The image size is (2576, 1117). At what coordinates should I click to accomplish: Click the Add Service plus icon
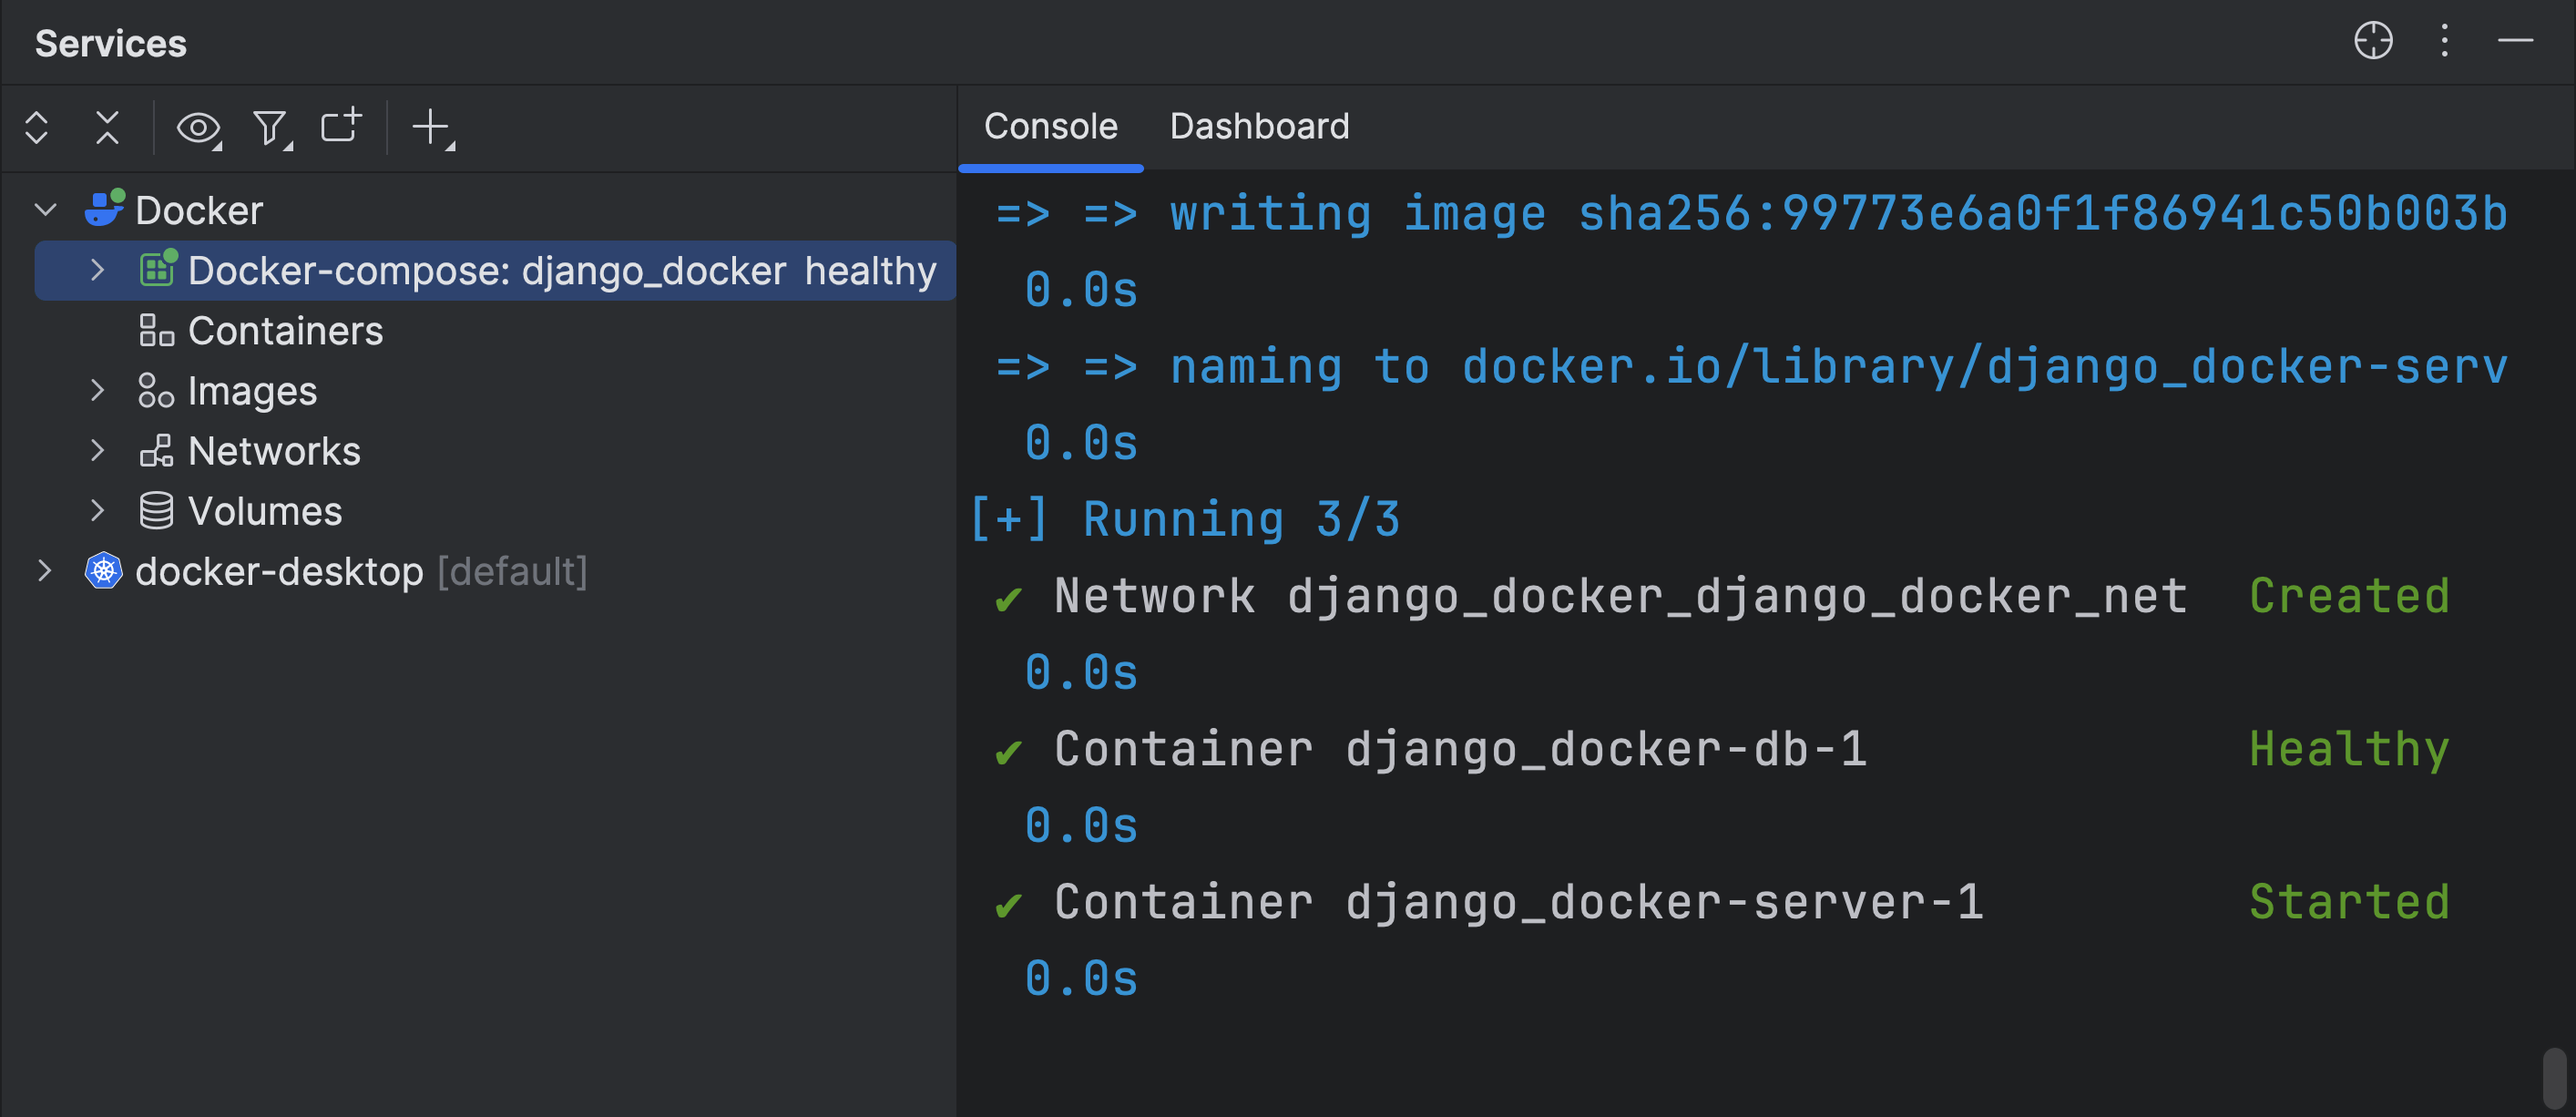pos(432,128)
